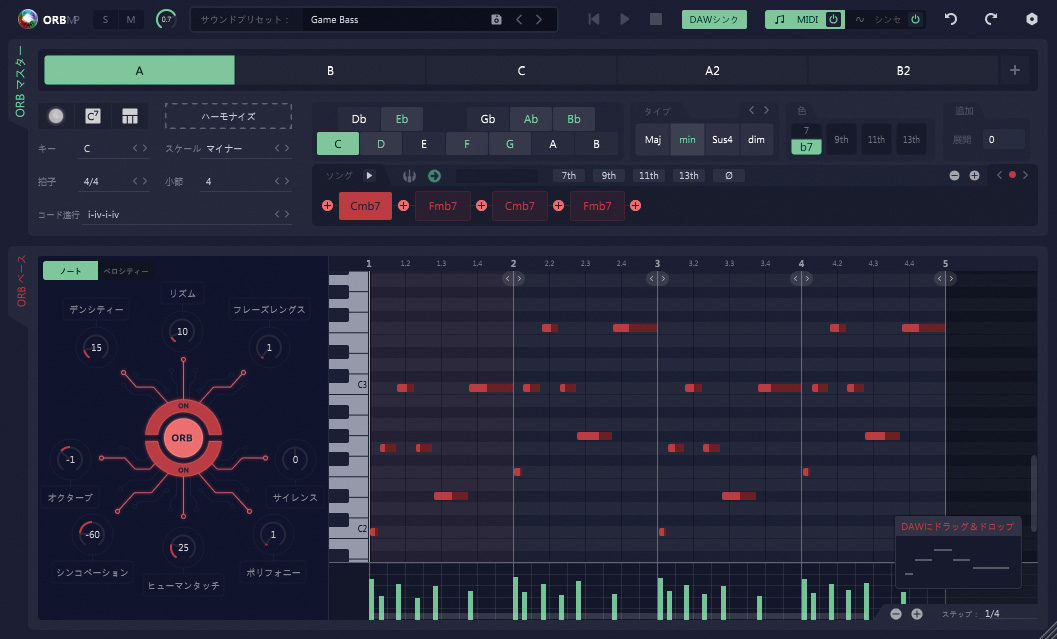Open the C7 chord view icon
Viewport: 1057px width, 639px height.
(x=93, y=116)
